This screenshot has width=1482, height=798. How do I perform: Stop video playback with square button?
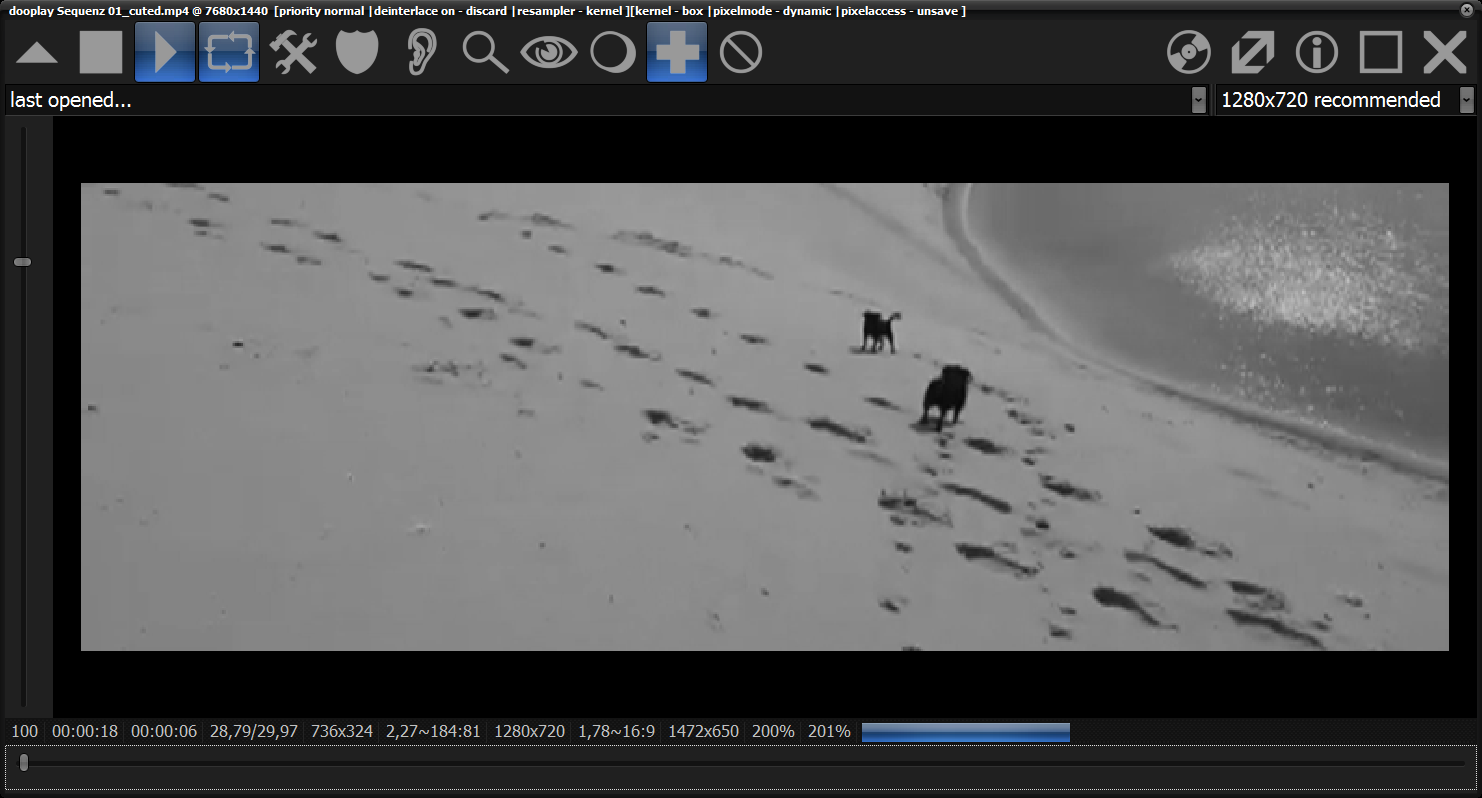point(100,52)
